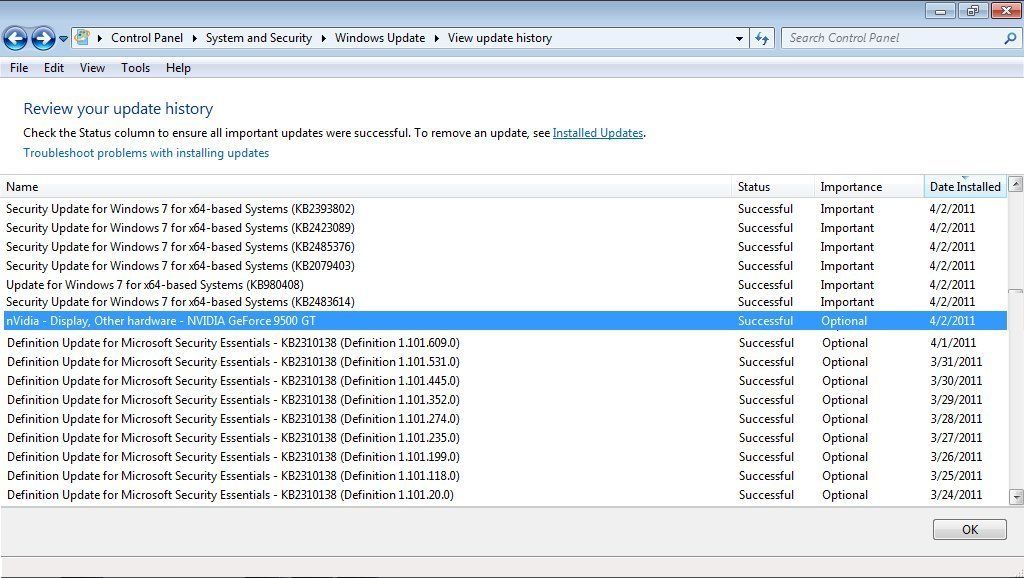Select Definition 1.101.235.0 update row
1024x578 pixels.
[503, 438]
